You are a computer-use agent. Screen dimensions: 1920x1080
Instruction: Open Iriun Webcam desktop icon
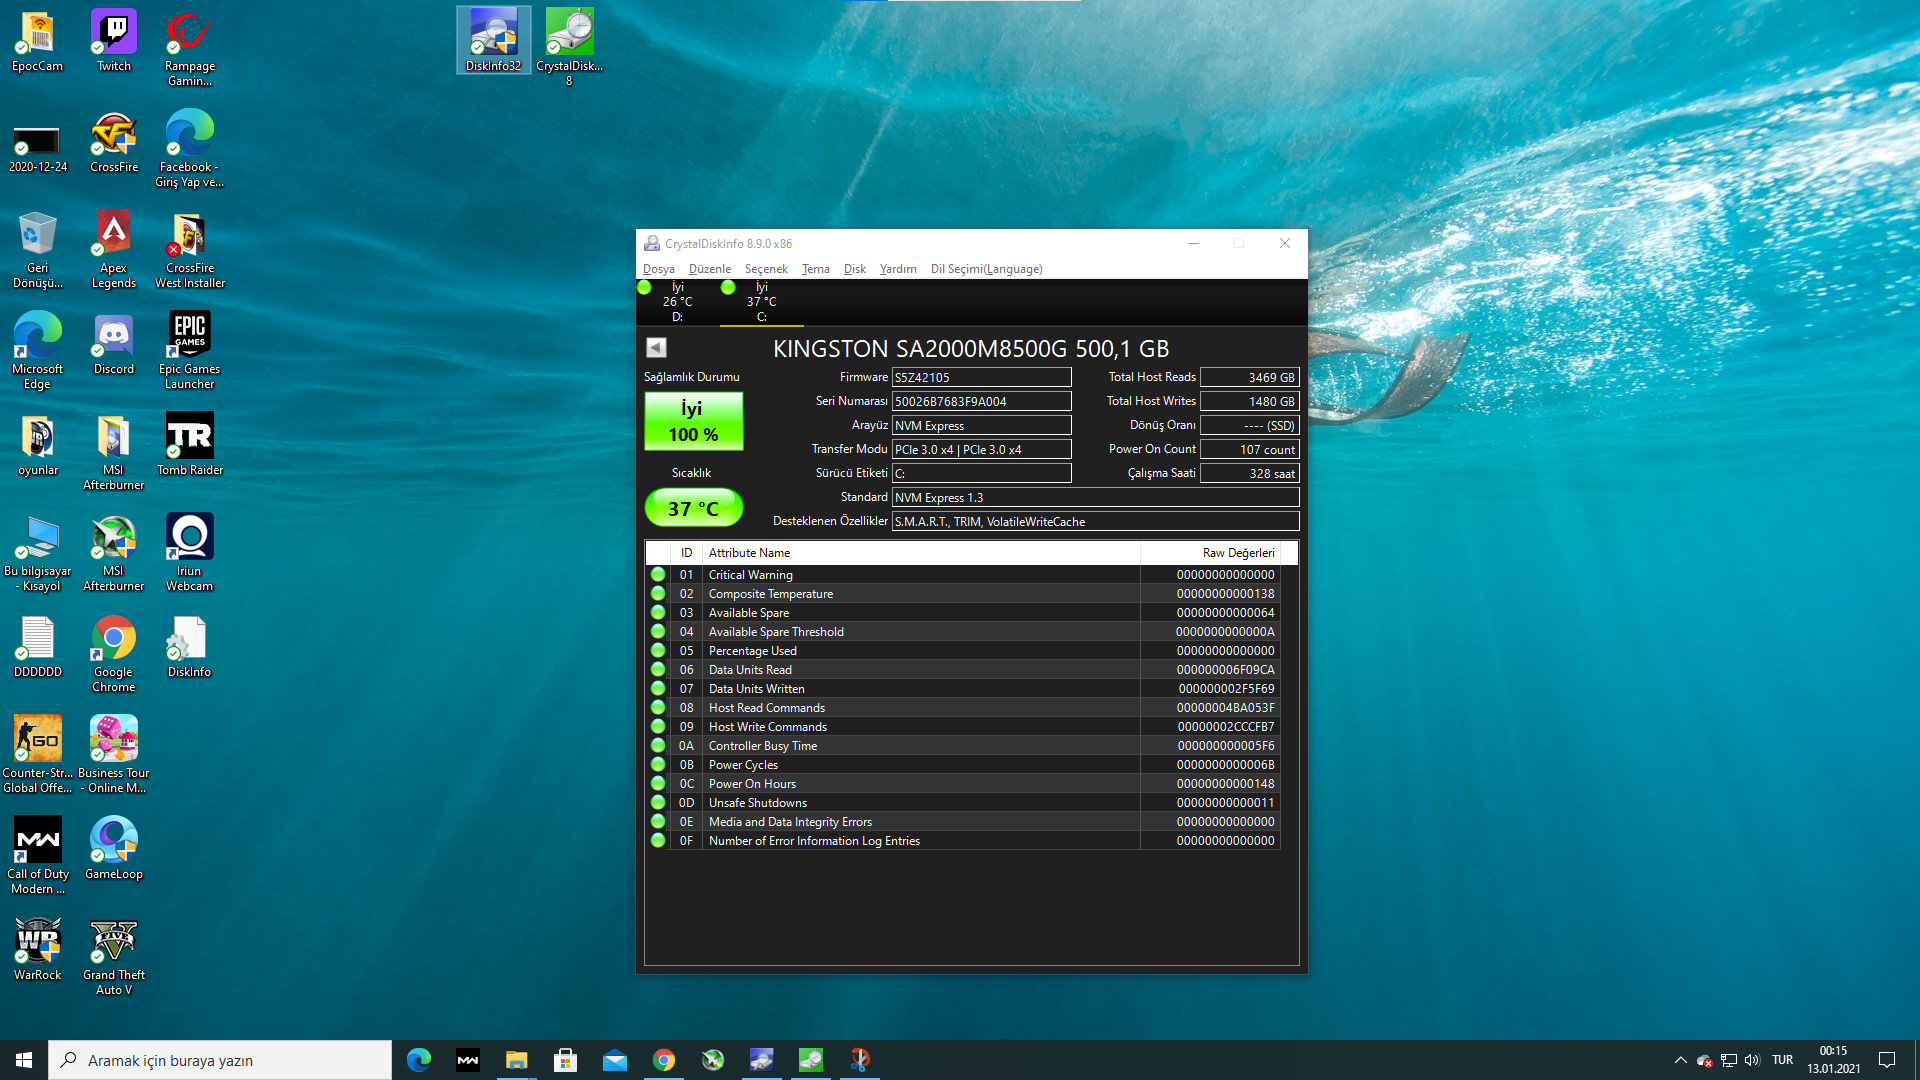pos(189,553)
